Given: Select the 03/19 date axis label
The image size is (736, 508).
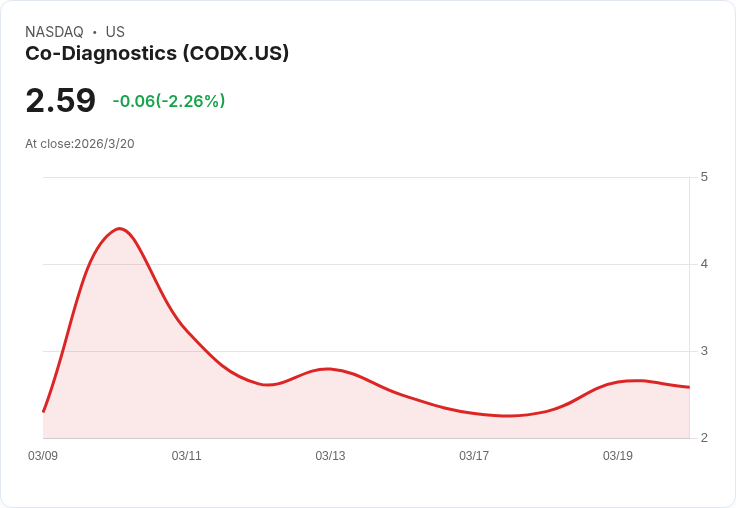Looking at the screenshot, I should coord(618,456).
